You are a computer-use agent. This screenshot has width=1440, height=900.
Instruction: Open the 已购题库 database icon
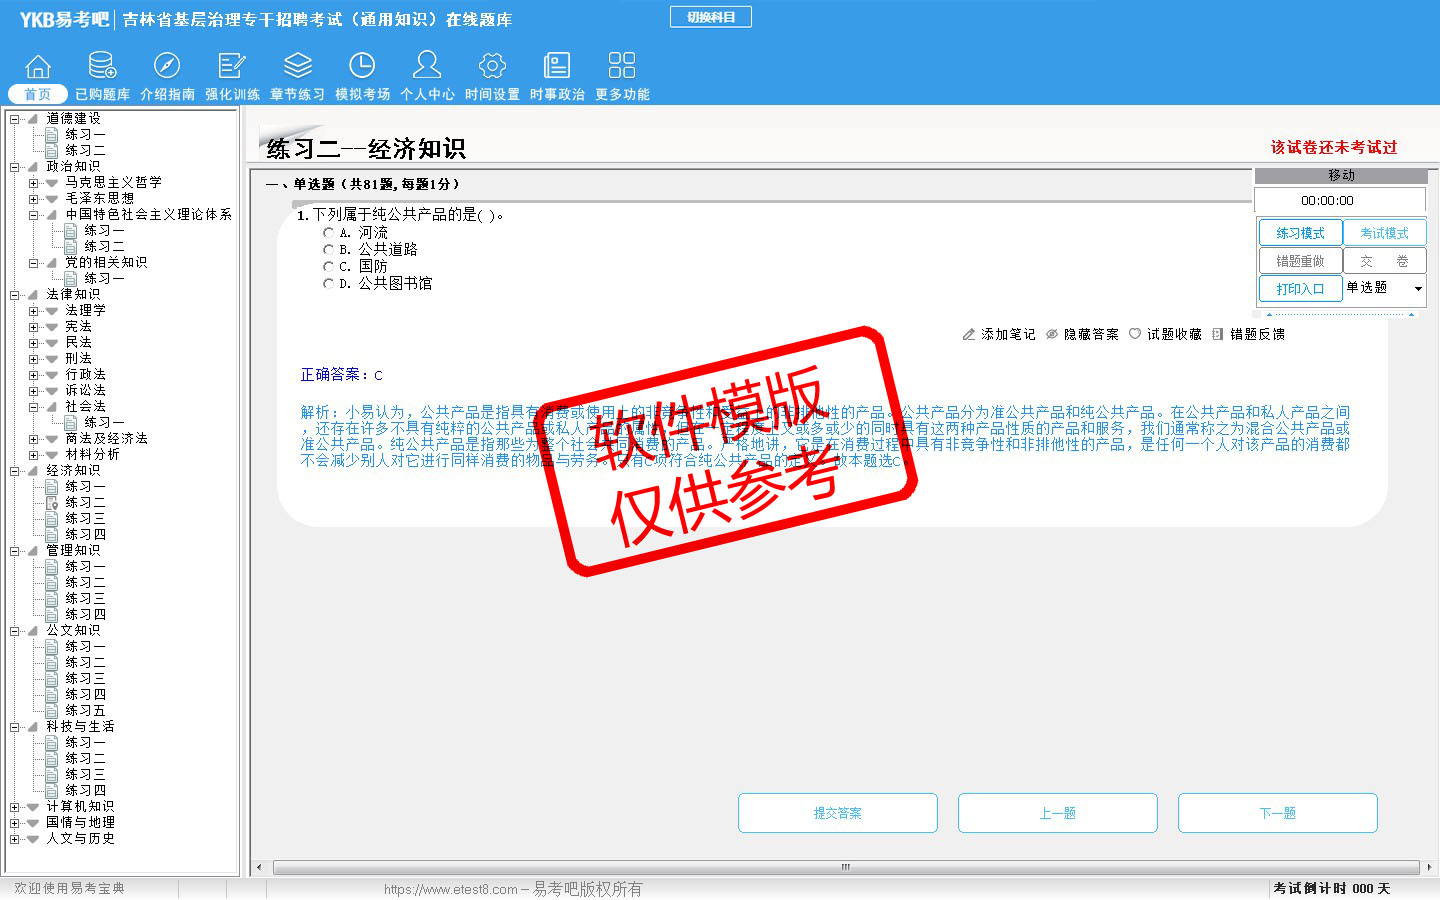click(102, 66)
